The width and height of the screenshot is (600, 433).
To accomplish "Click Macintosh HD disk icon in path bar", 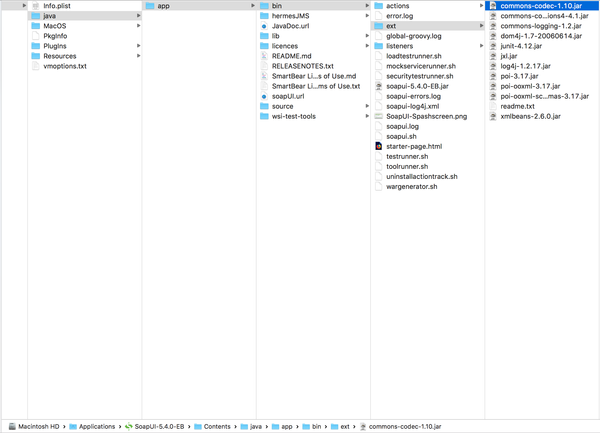I will pos(13,426).
